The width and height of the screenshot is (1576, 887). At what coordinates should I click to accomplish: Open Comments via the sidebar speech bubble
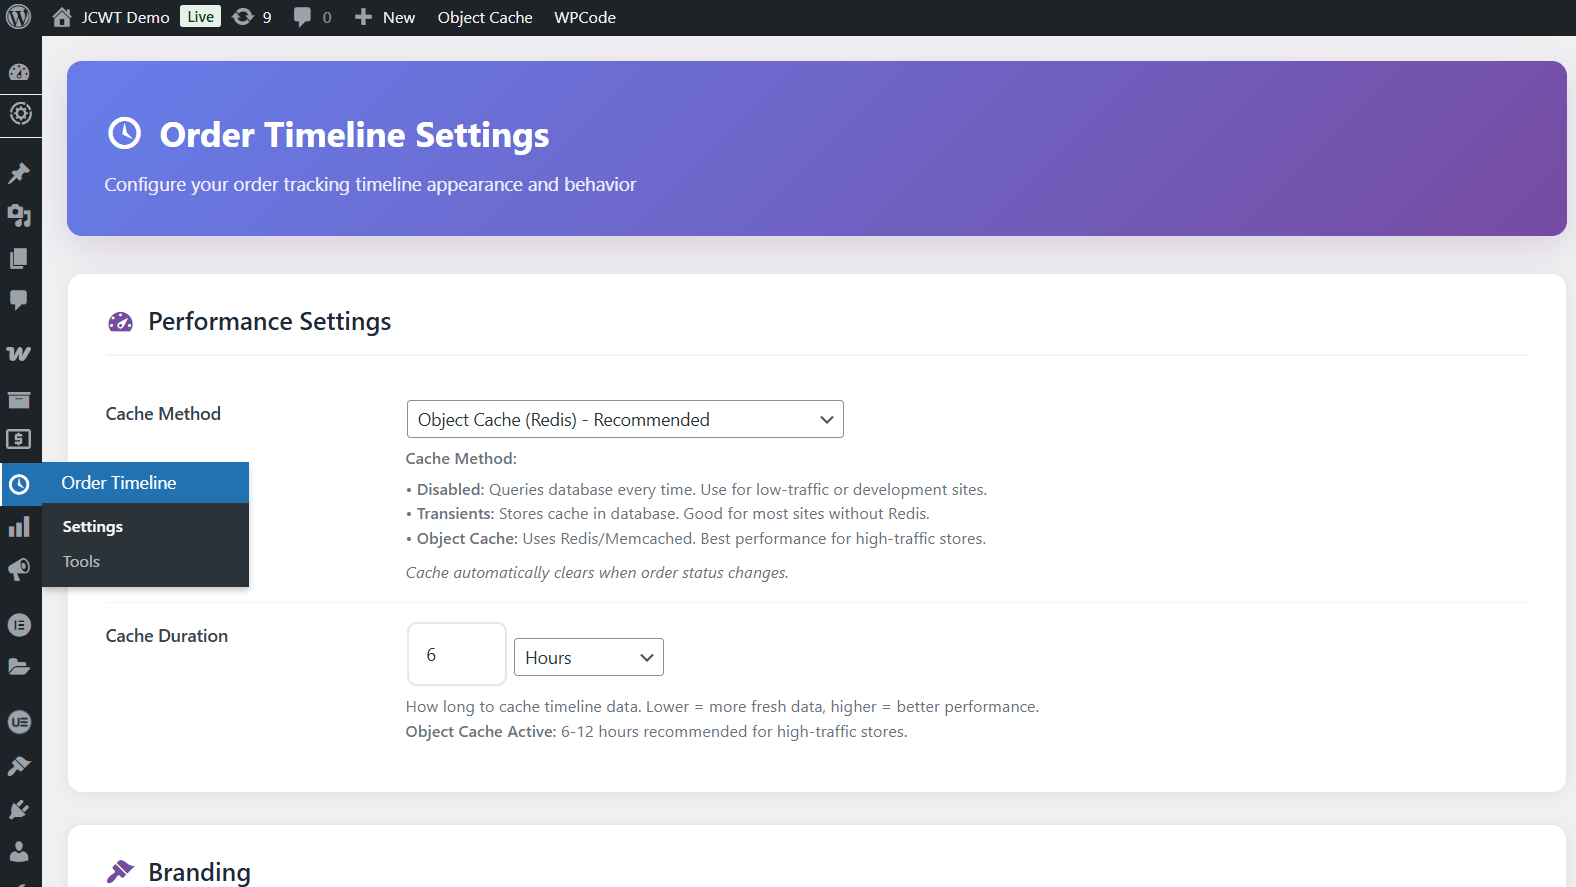pos(19,300)
